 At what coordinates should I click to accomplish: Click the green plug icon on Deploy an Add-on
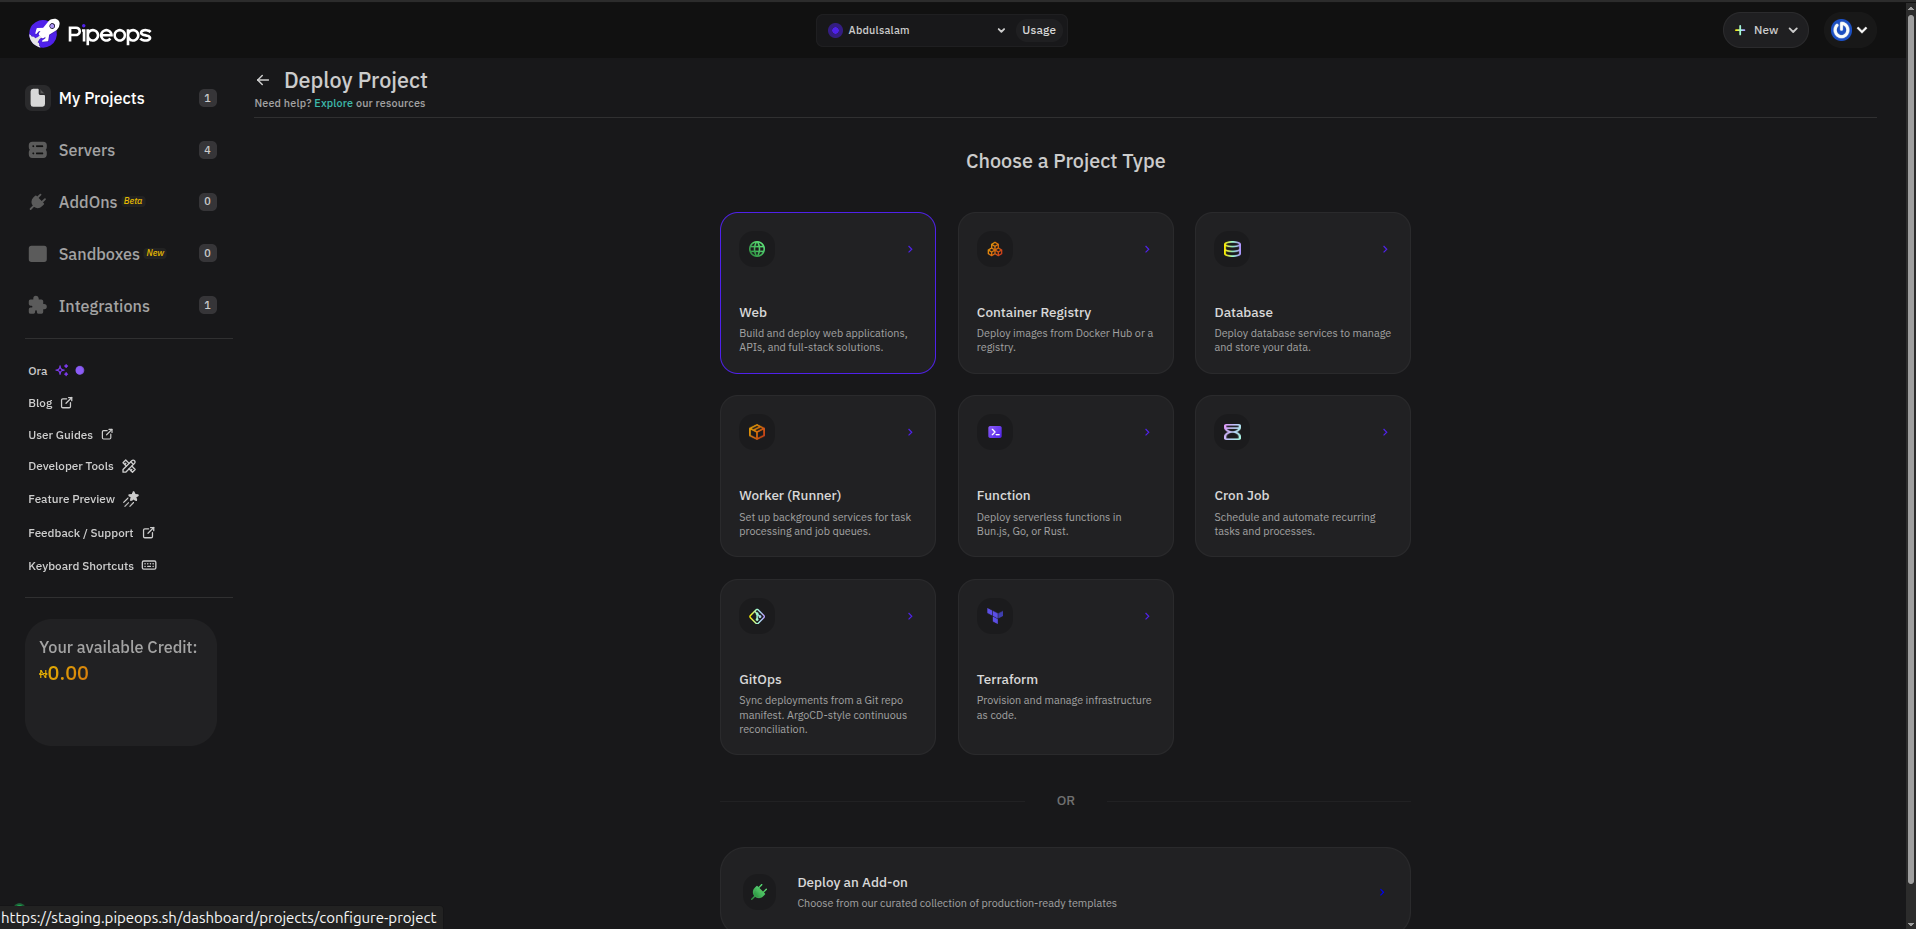(759, 891)
